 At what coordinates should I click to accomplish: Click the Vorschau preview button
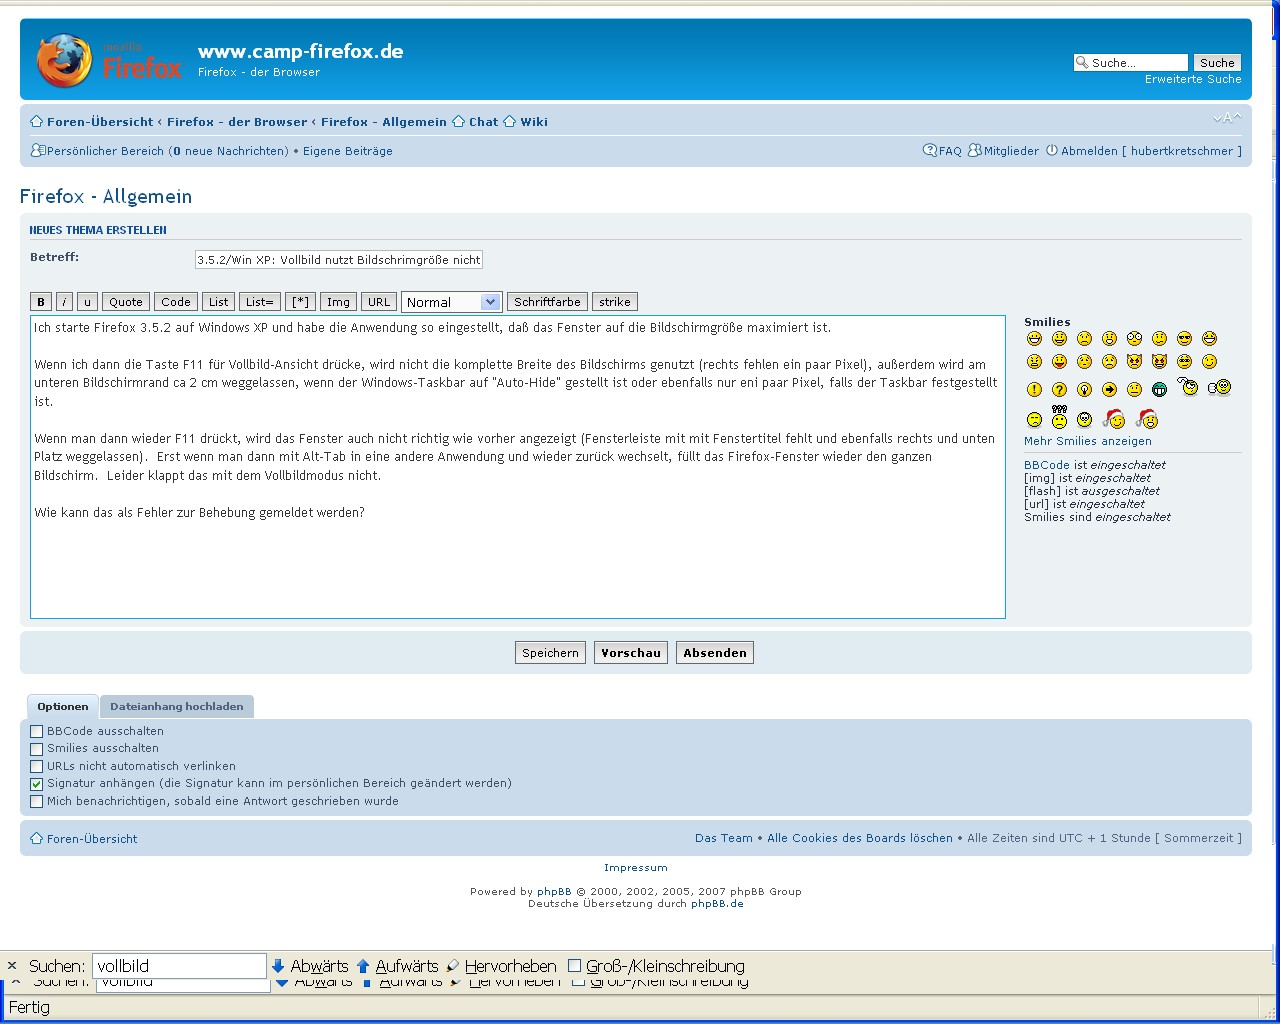[x=631, y=653]
